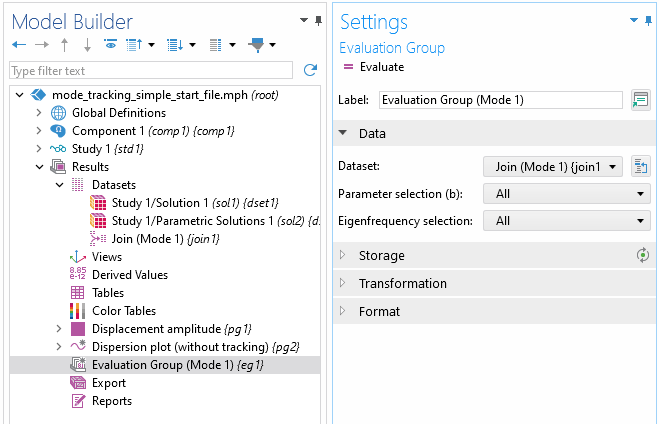This screenshot has height=424, width=659.
Task: Pin the Model Builder window
Action: pyautogui.click(x=318, y=21)
